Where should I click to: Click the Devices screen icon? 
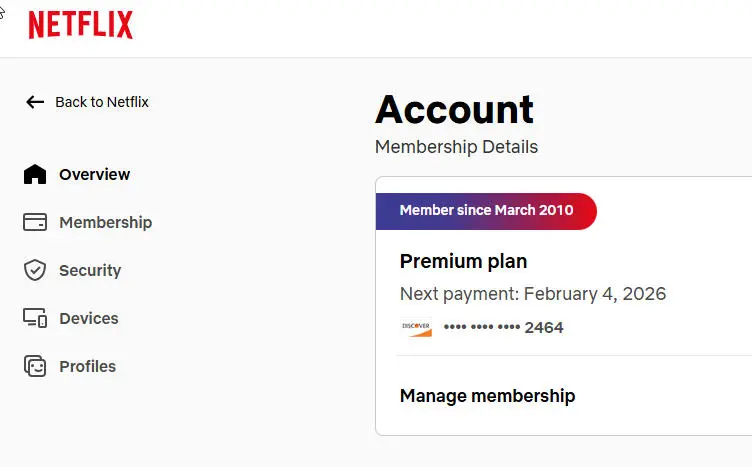[x=35, y=318]
